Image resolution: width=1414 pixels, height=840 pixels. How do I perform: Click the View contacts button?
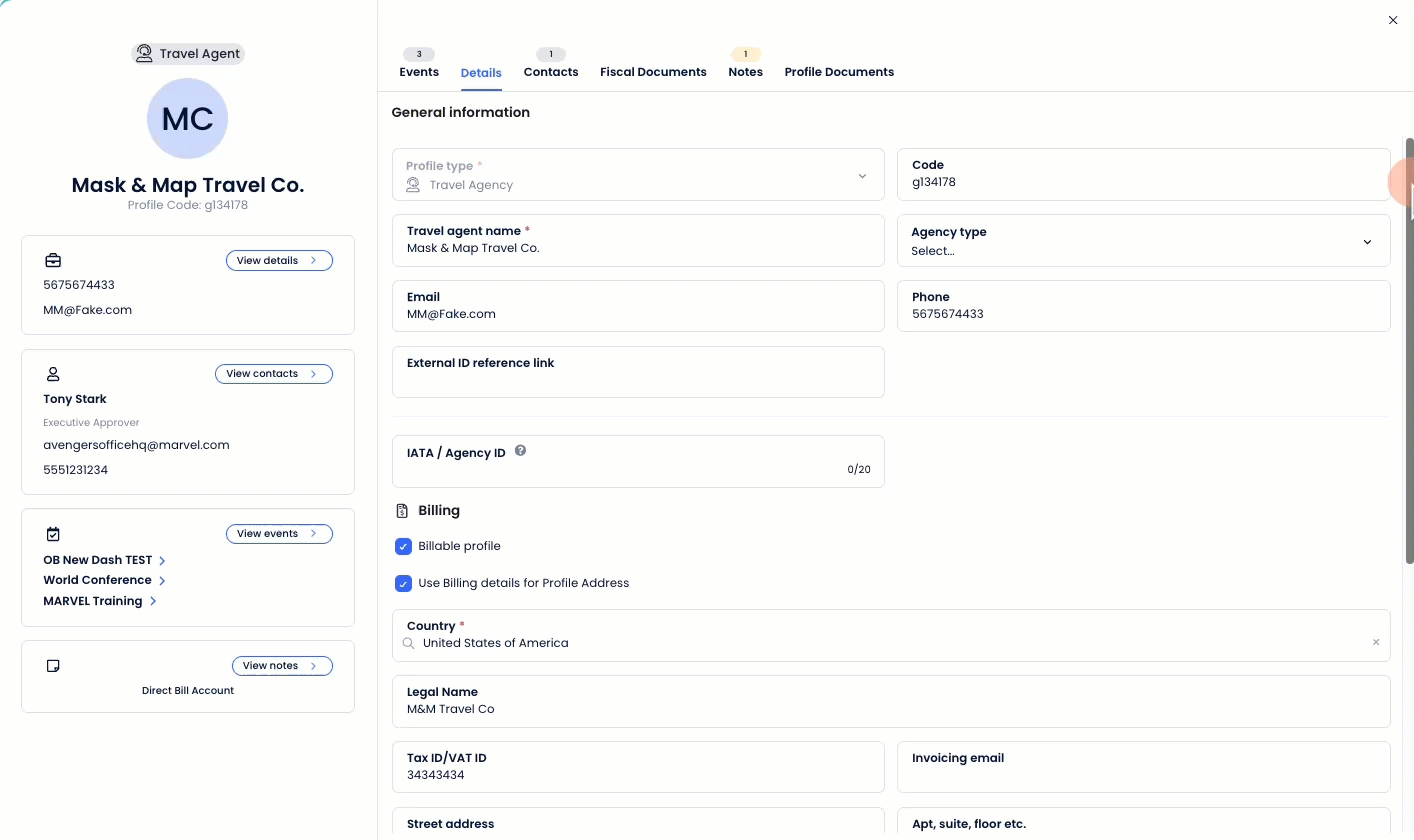coord(273,374)
